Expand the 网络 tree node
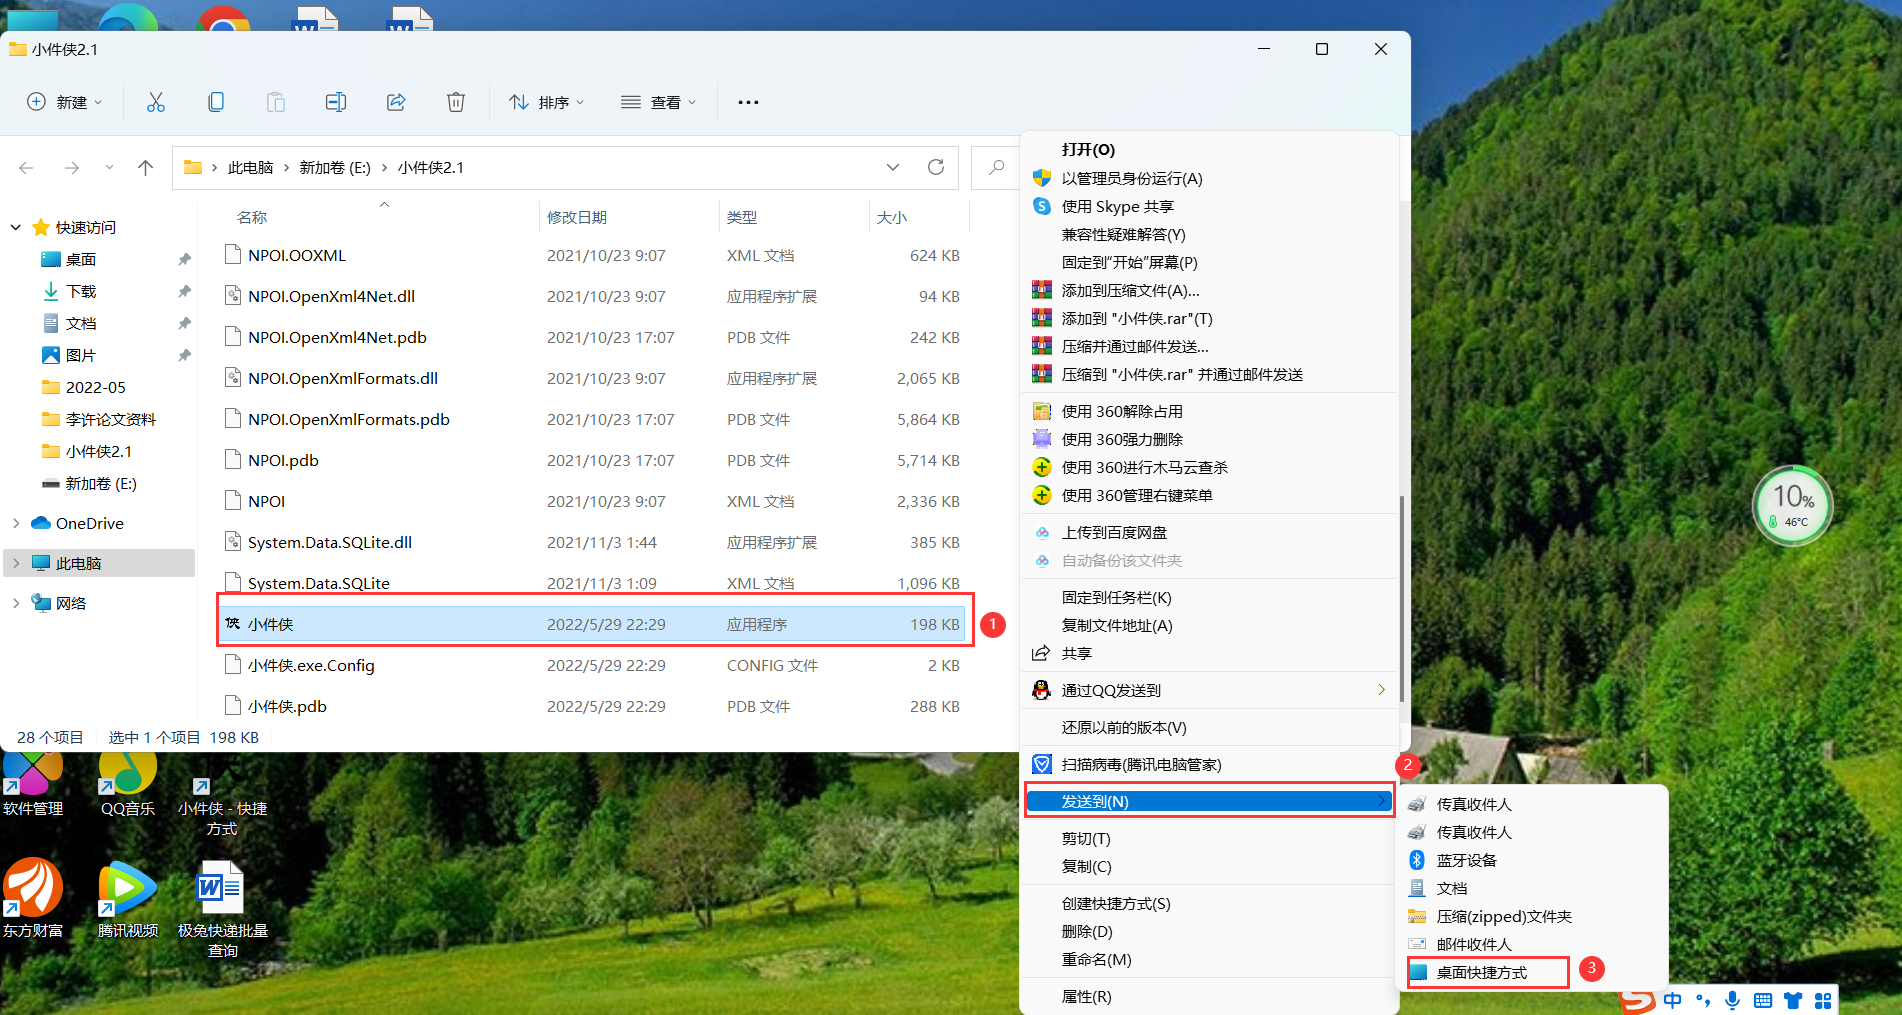This screenshot has height=1015, width=1902. pyautogui.click(x=16, y=603)
